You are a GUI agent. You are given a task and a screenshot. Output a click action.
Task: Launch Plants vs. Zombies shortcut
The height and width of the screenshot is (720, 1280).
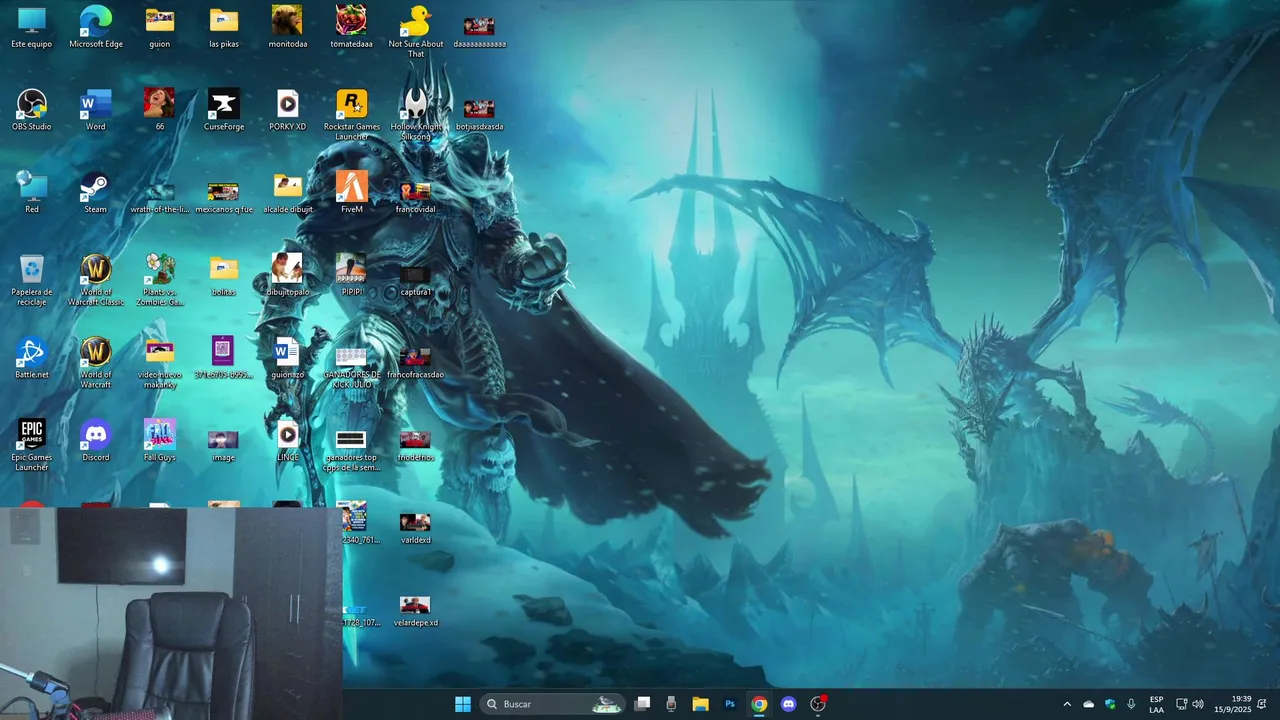click(x=160, y=280)
